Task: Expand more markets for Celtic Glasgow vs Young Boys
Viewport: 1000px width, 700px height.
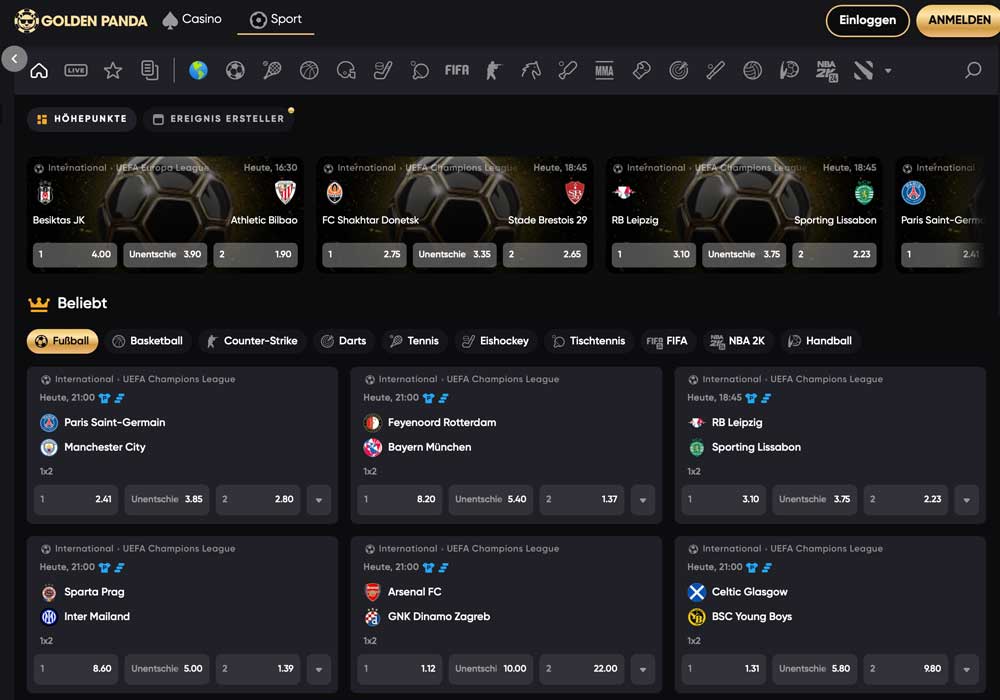Action: 967,669
